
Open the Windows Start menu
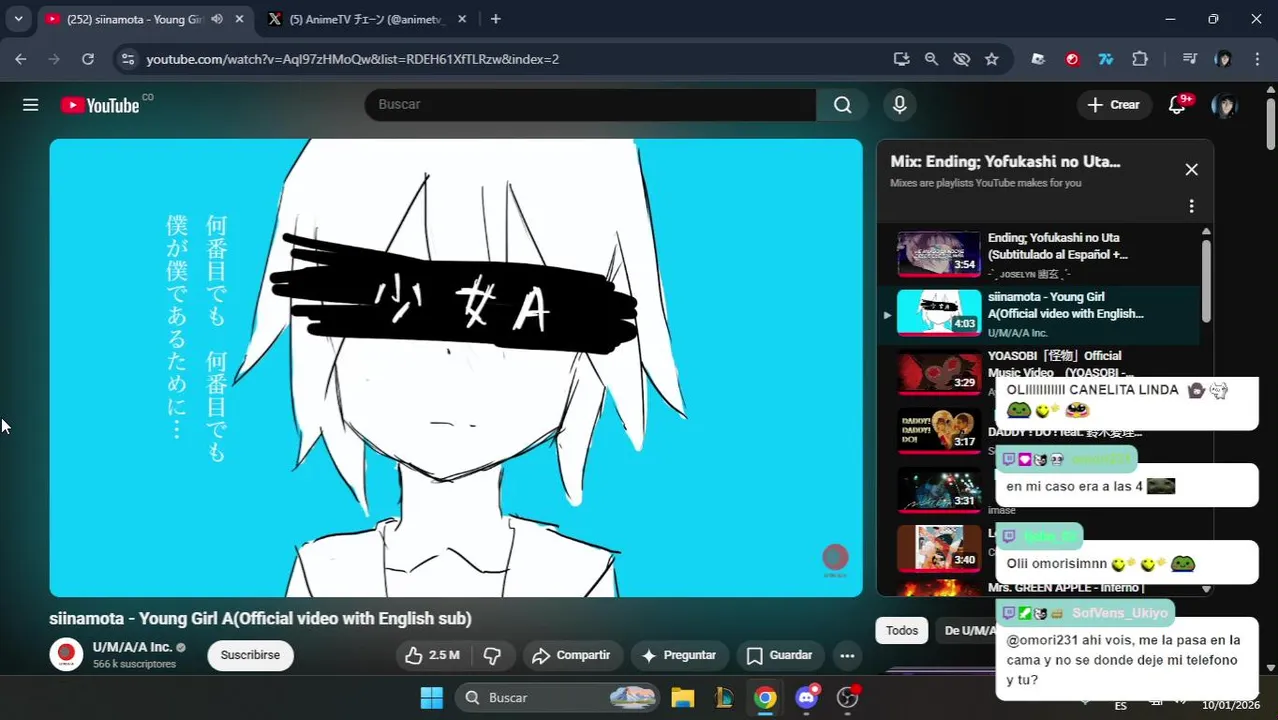pos(431,698)
